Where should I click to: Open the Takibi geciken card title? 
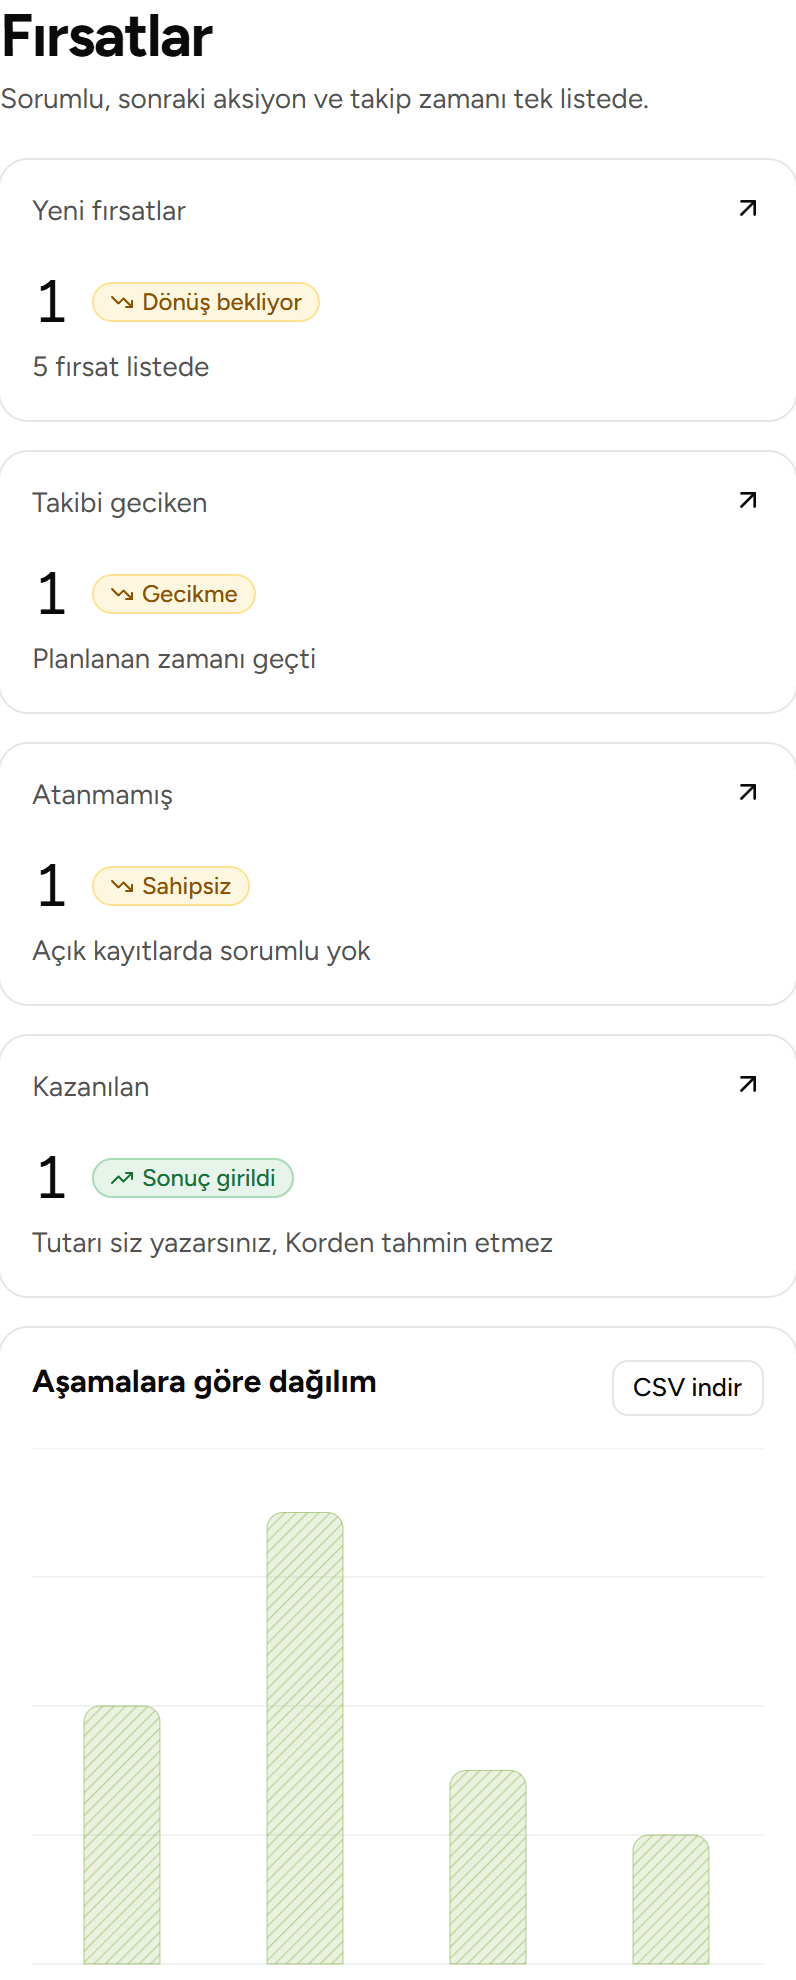[x=120, y=503]
